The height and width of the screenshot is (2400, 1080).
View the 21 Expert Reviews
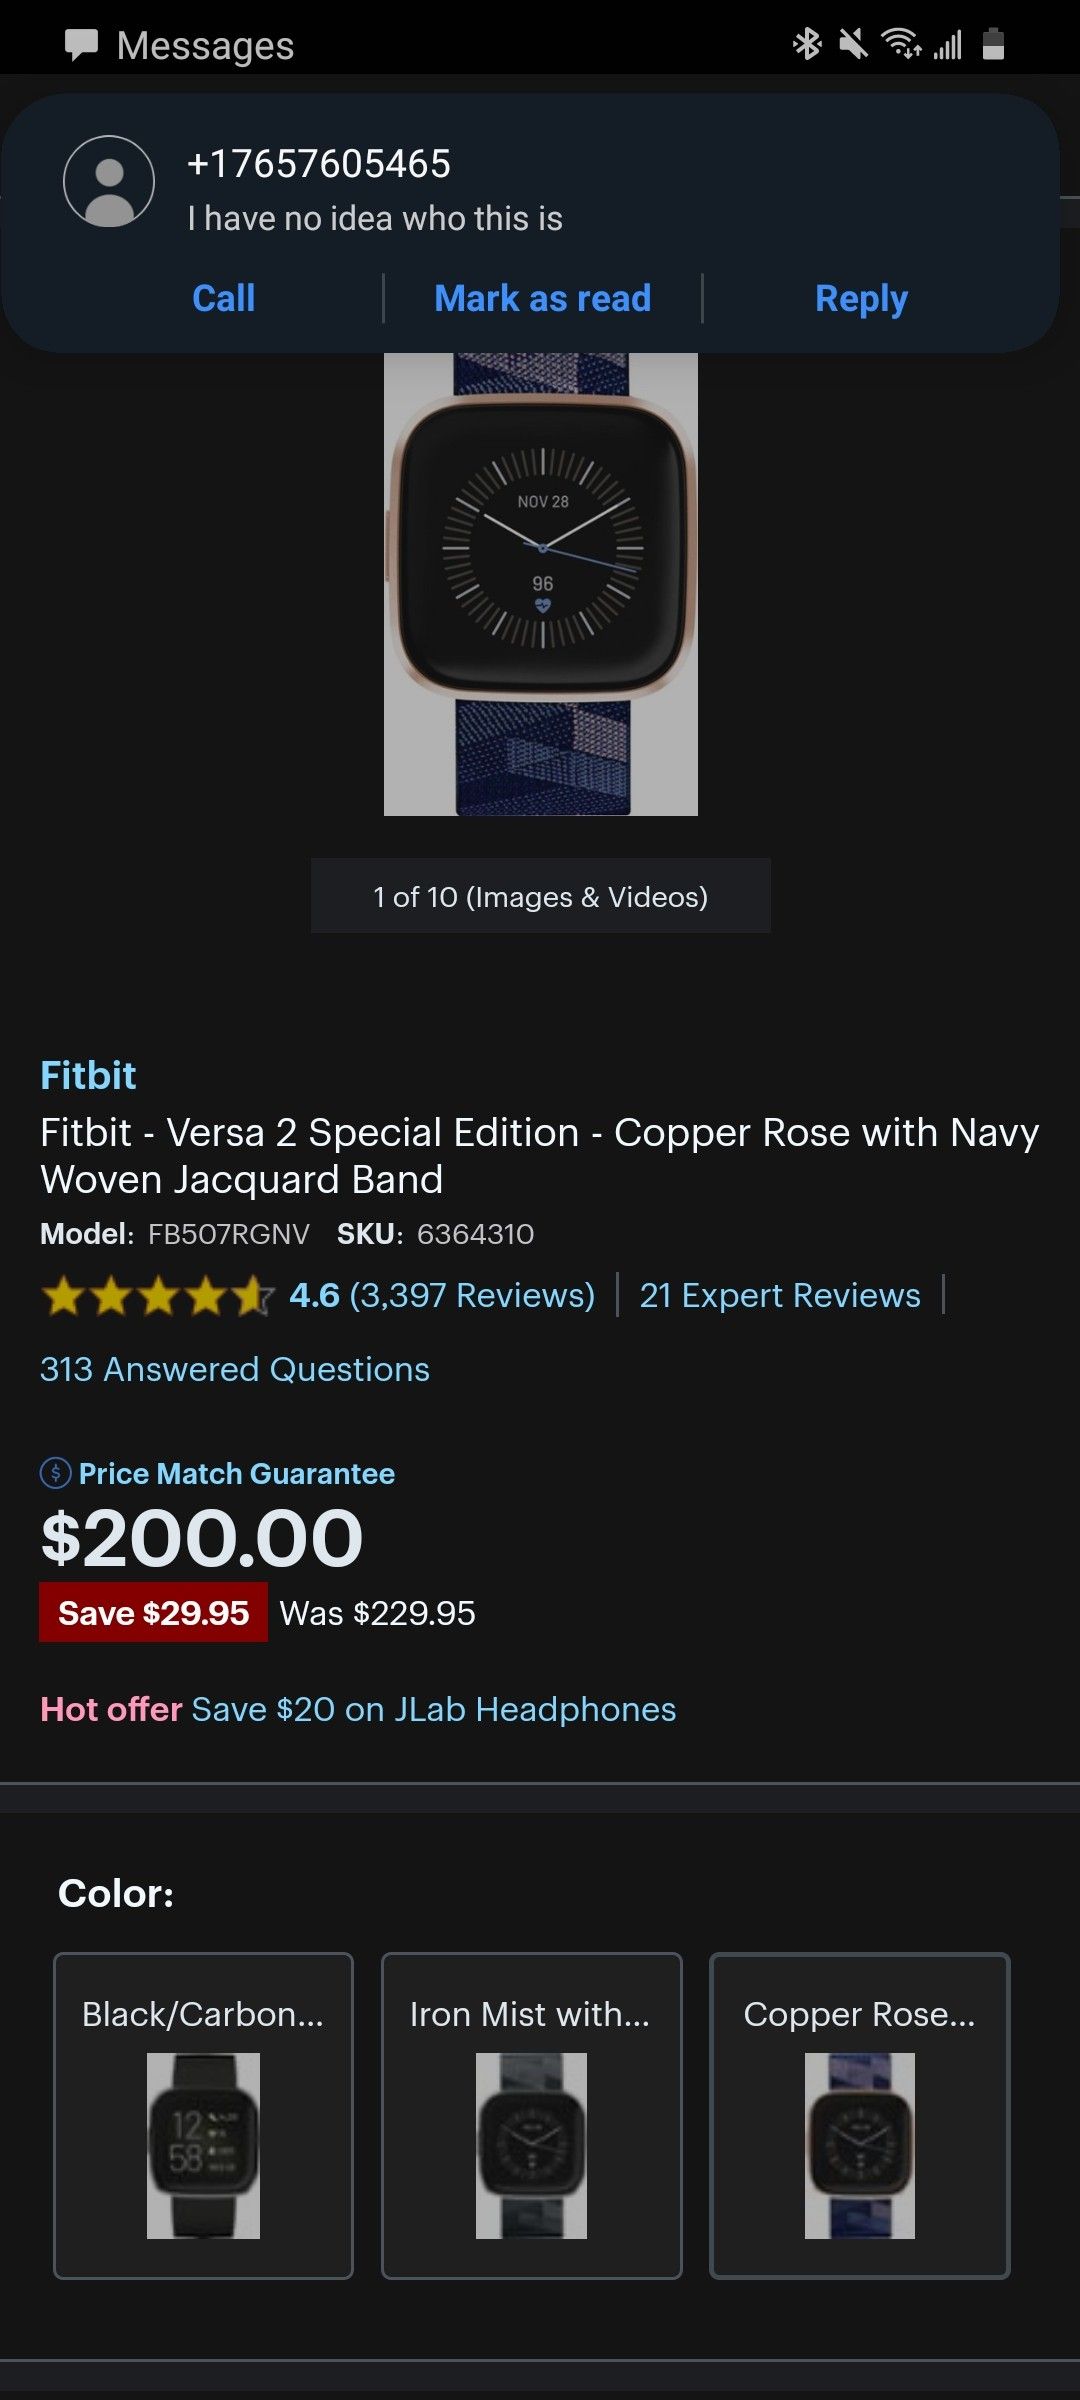point(781,1294)
